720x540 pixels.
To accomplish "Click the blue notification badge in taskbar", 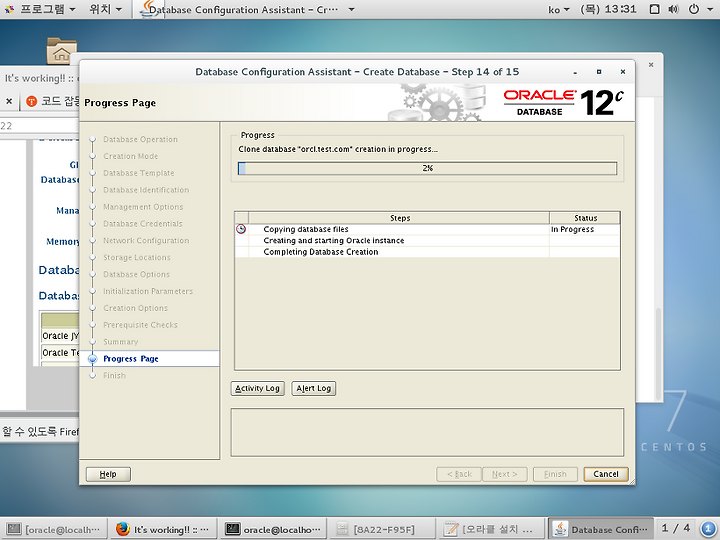I will pyautogui.click(x=709, y=529).
